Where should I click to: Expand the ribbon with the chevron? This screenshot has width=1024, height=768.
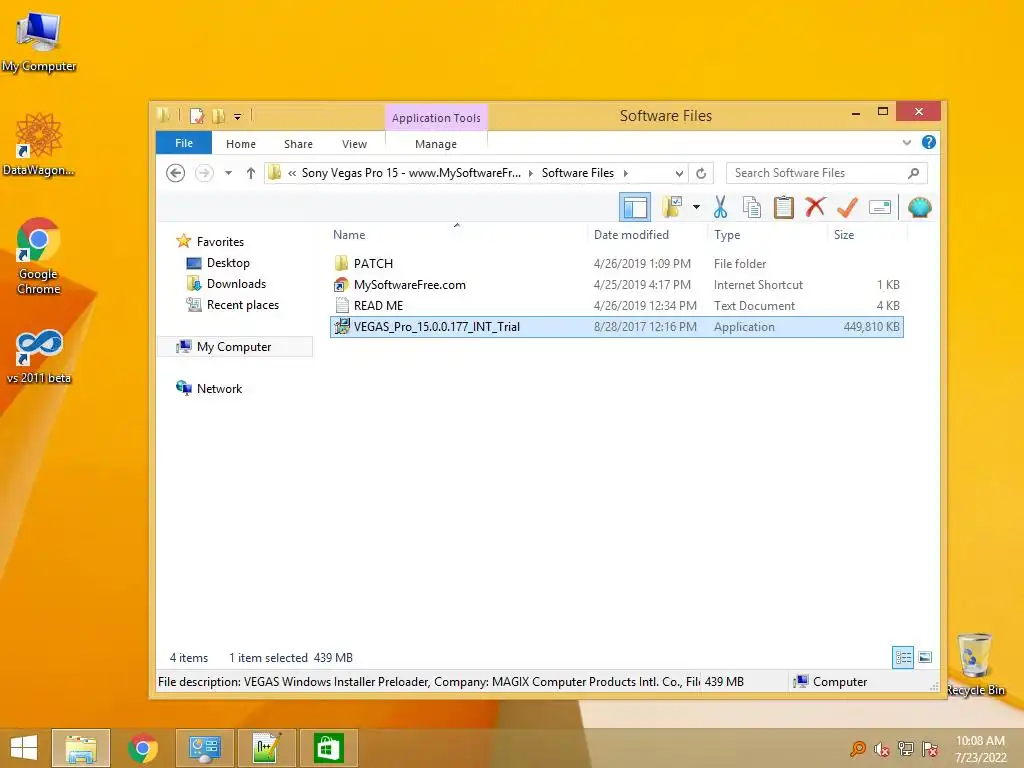906,142
